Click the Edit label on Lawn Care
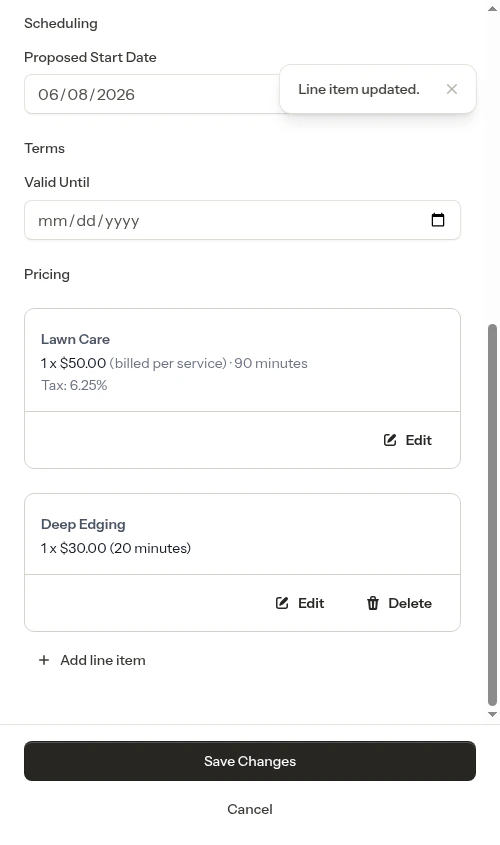 coord(419,440)
